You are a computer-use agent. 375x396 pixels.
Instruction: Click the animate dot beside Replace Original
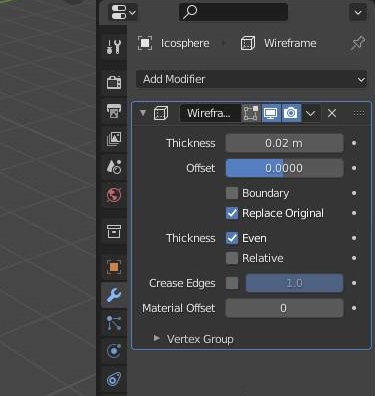point(354,213)
